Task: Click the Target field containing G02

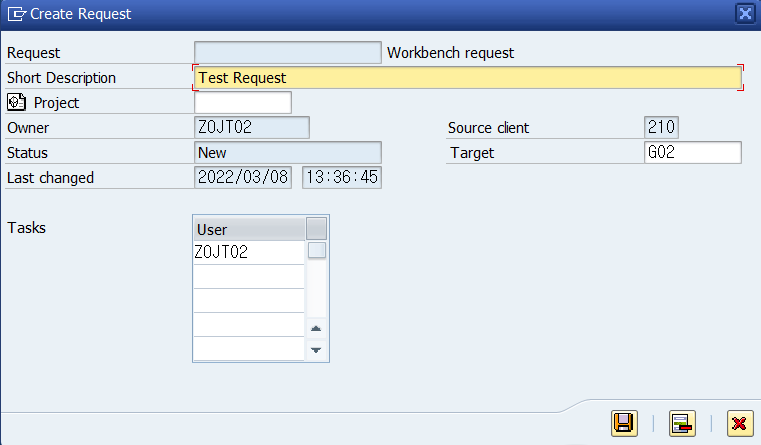Action: [693, 152]
